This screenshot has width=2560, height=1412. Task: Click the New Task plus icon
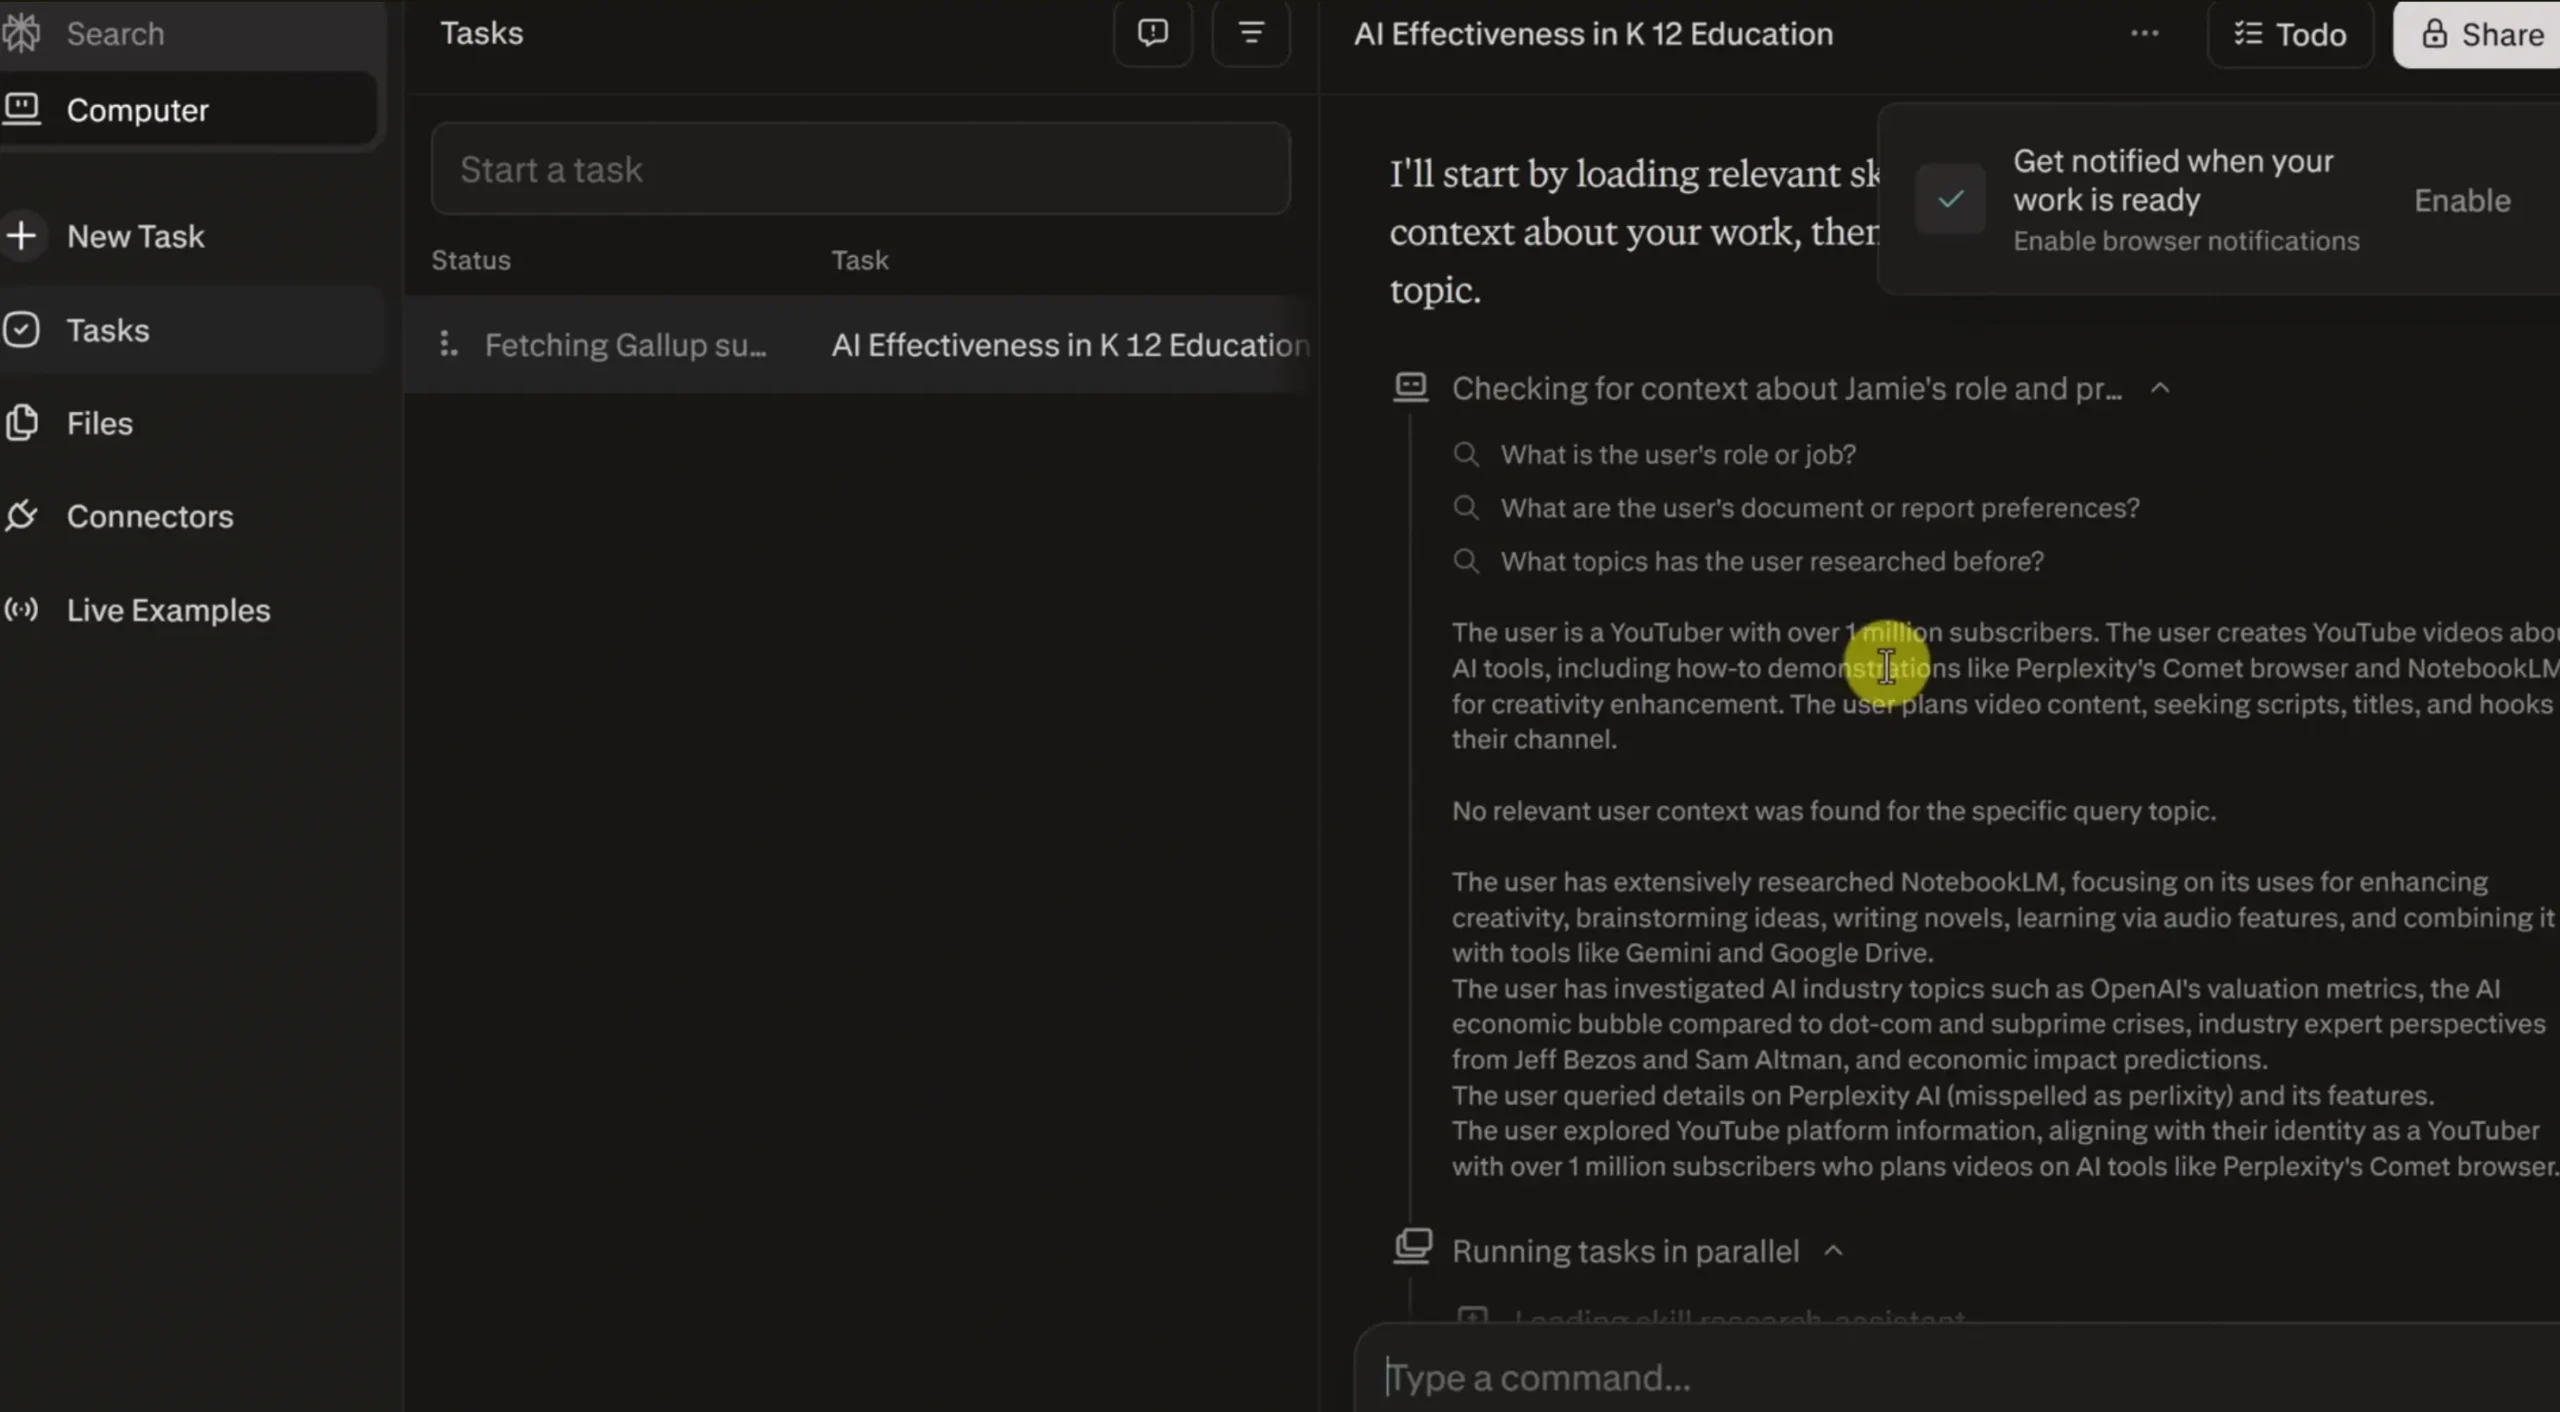coord(22,236)
